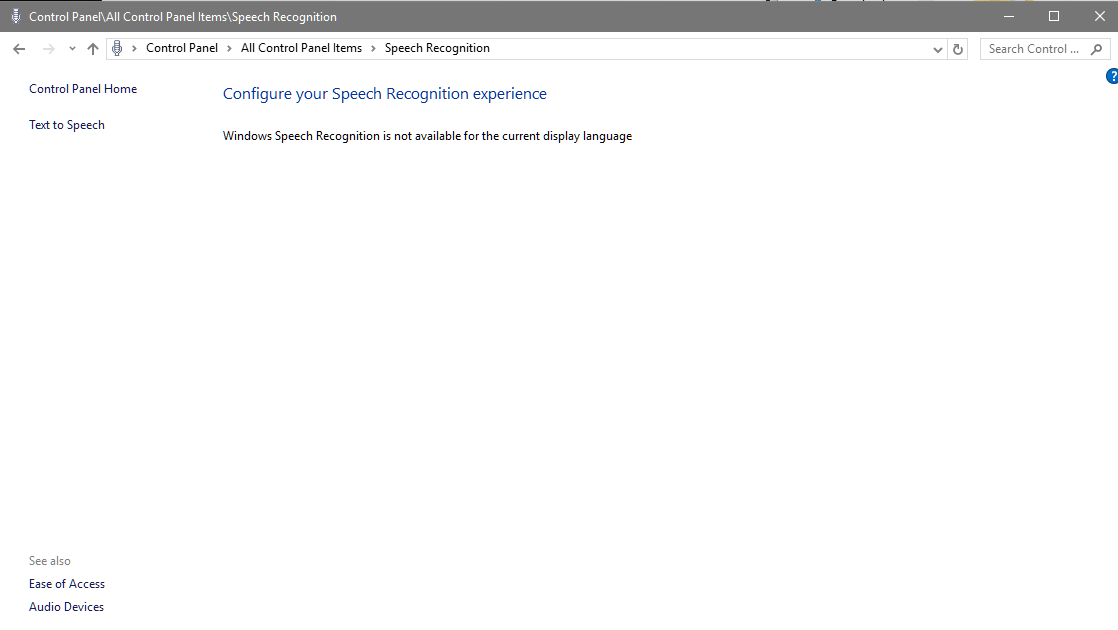The width and height of the screenshot is (1118, 630).
Task: Maximize the Speech Recognition window
Action: (1054, 16)
